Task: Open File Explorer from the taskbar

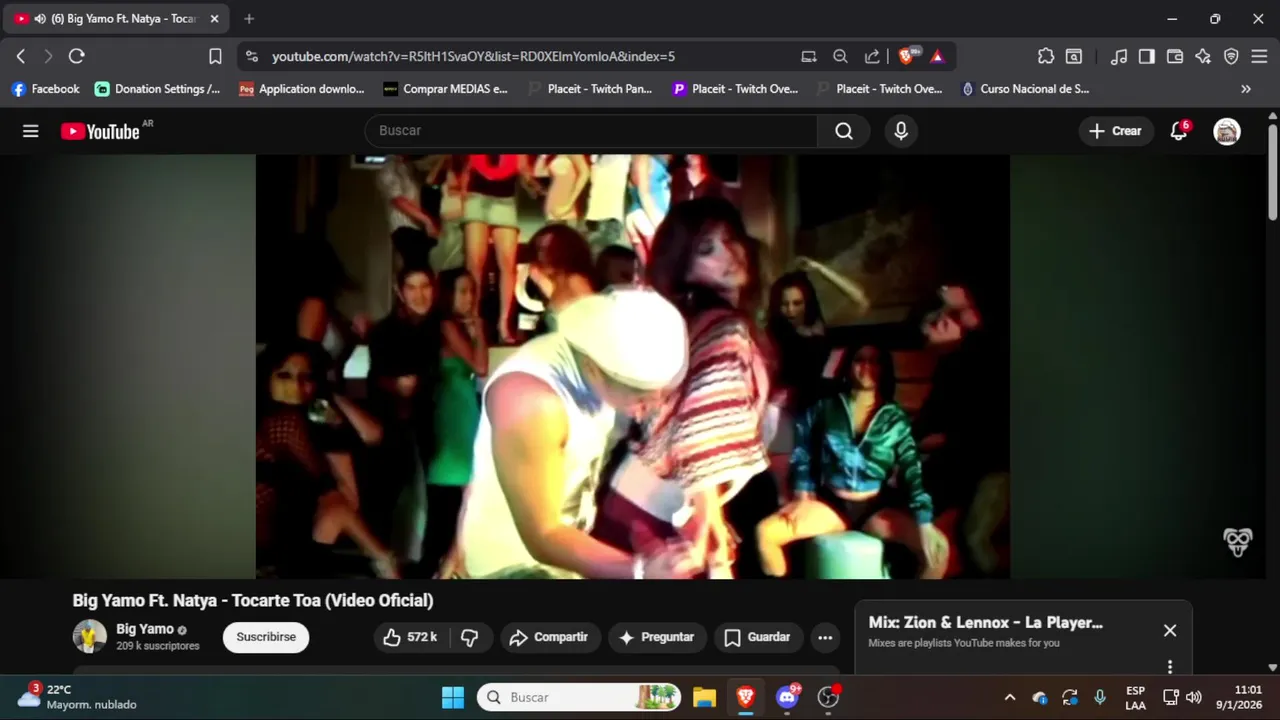Action: [705, 697]
